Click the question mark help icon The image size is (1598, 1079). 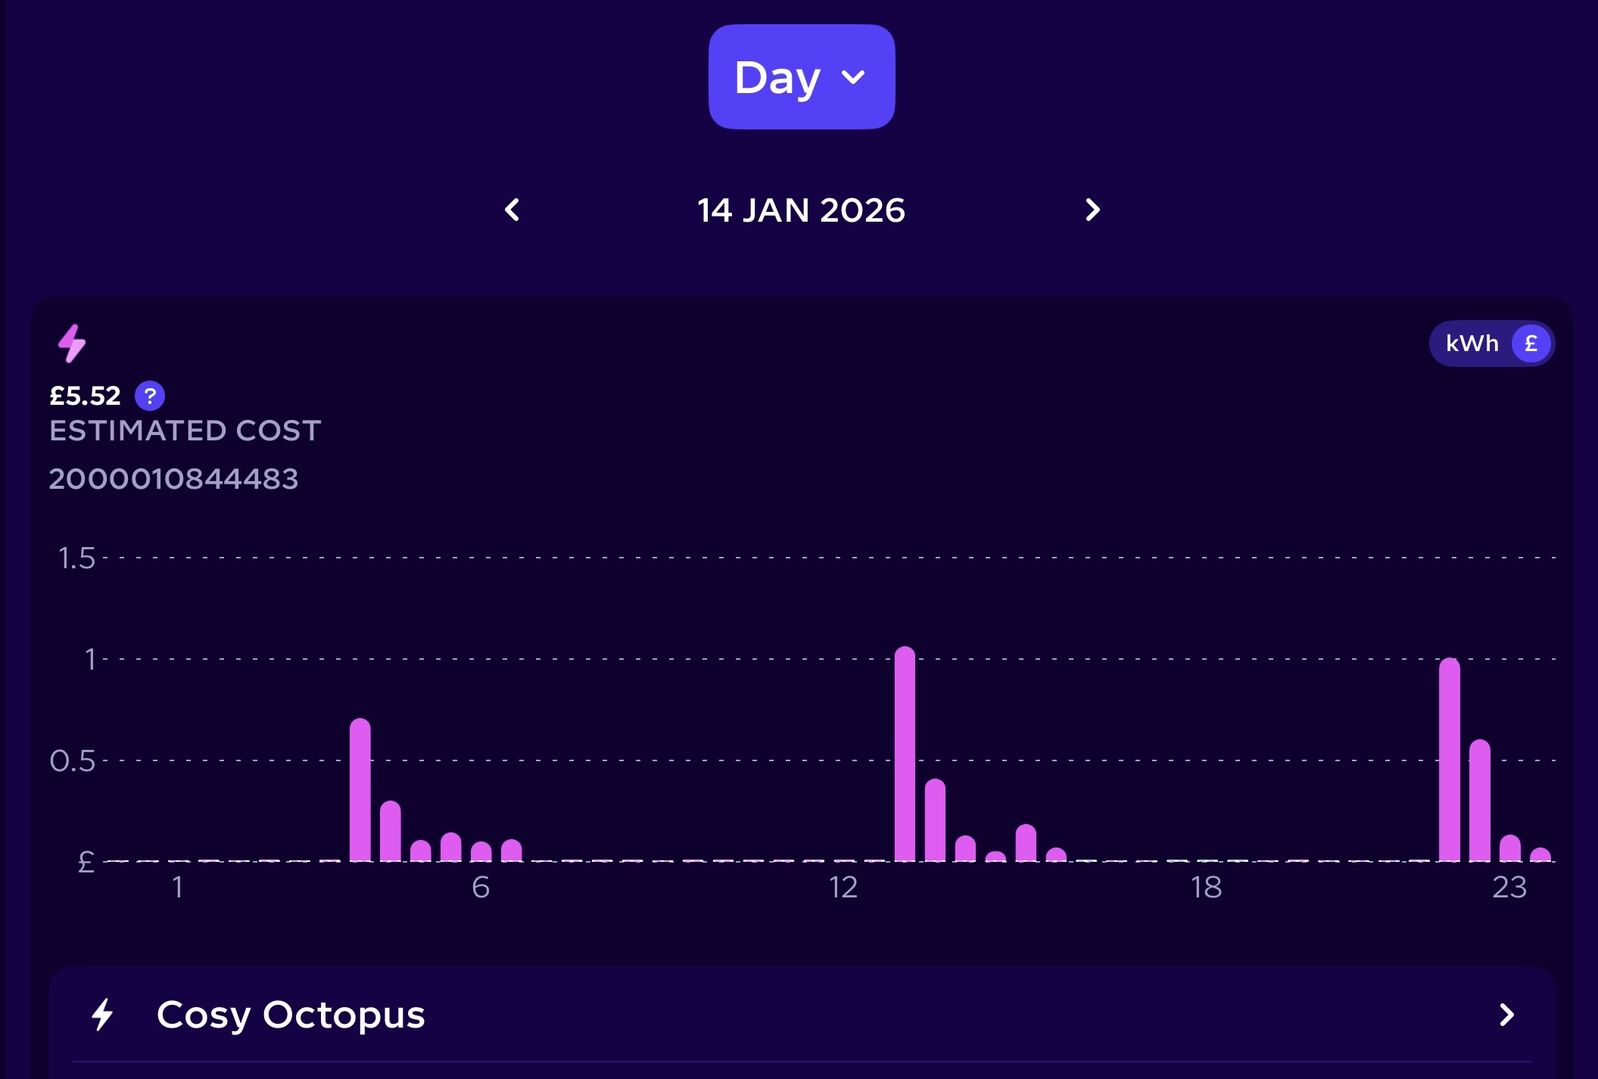click(150, 396)
